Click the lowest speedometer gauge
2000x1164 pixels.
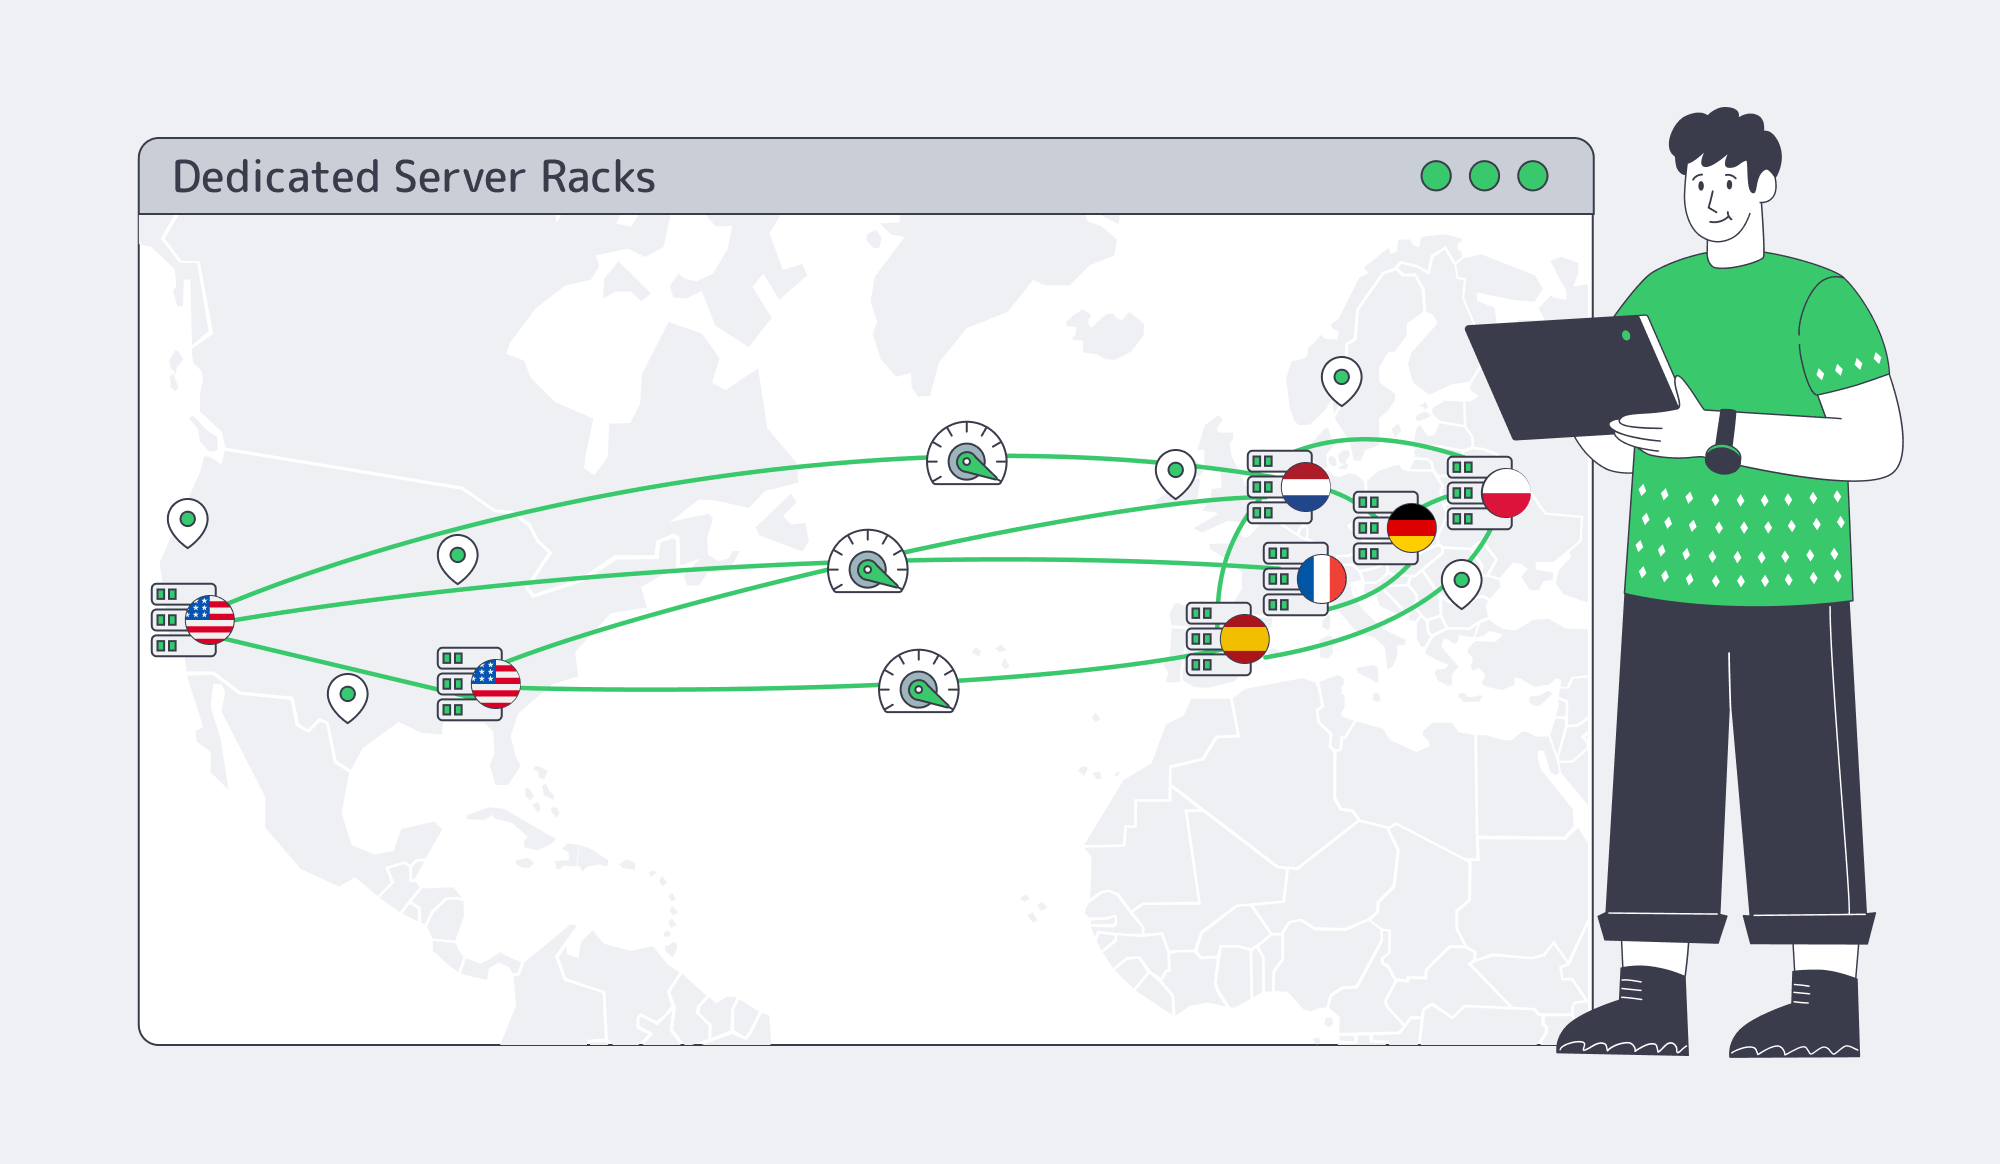click(x=918, y=681)
